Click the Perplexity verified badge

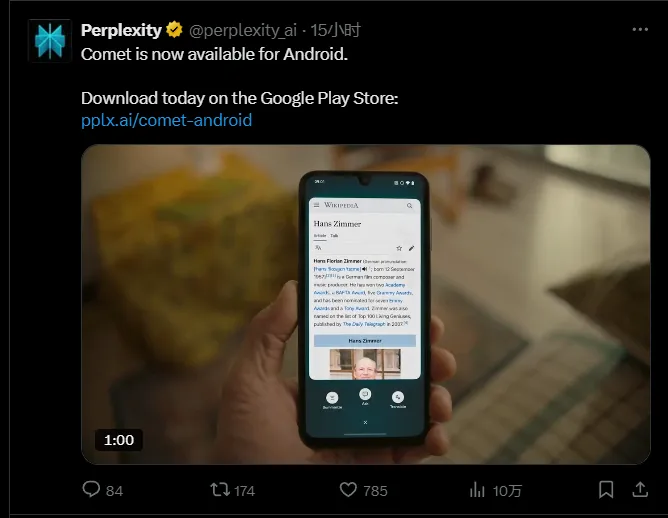click(174, 30)
